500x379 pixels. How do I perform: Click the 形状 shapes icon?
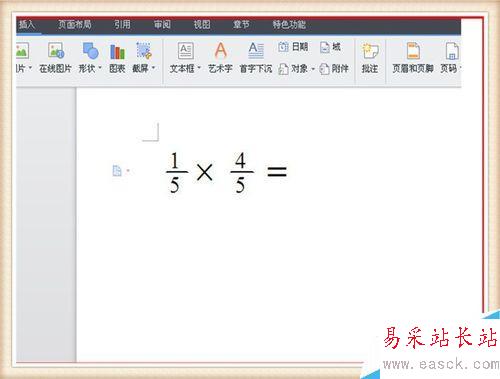(90, 51)
